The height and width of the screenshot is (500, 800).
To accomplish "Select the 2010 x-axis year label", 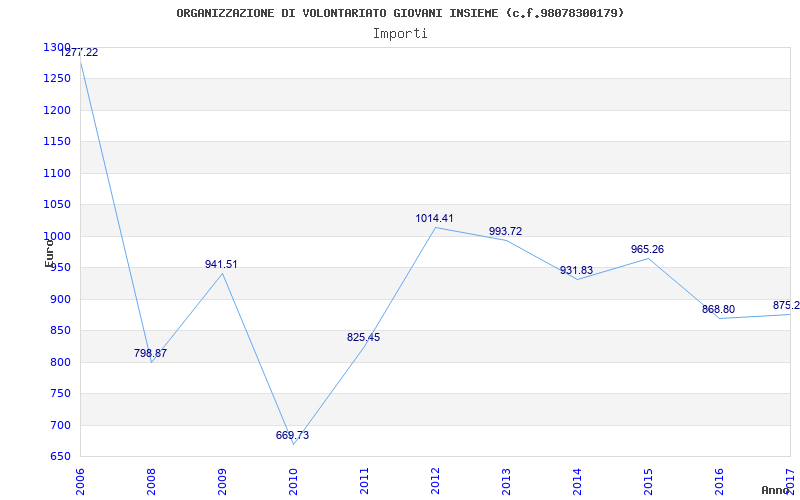I will pyautogui.click(x=293, y=482).
